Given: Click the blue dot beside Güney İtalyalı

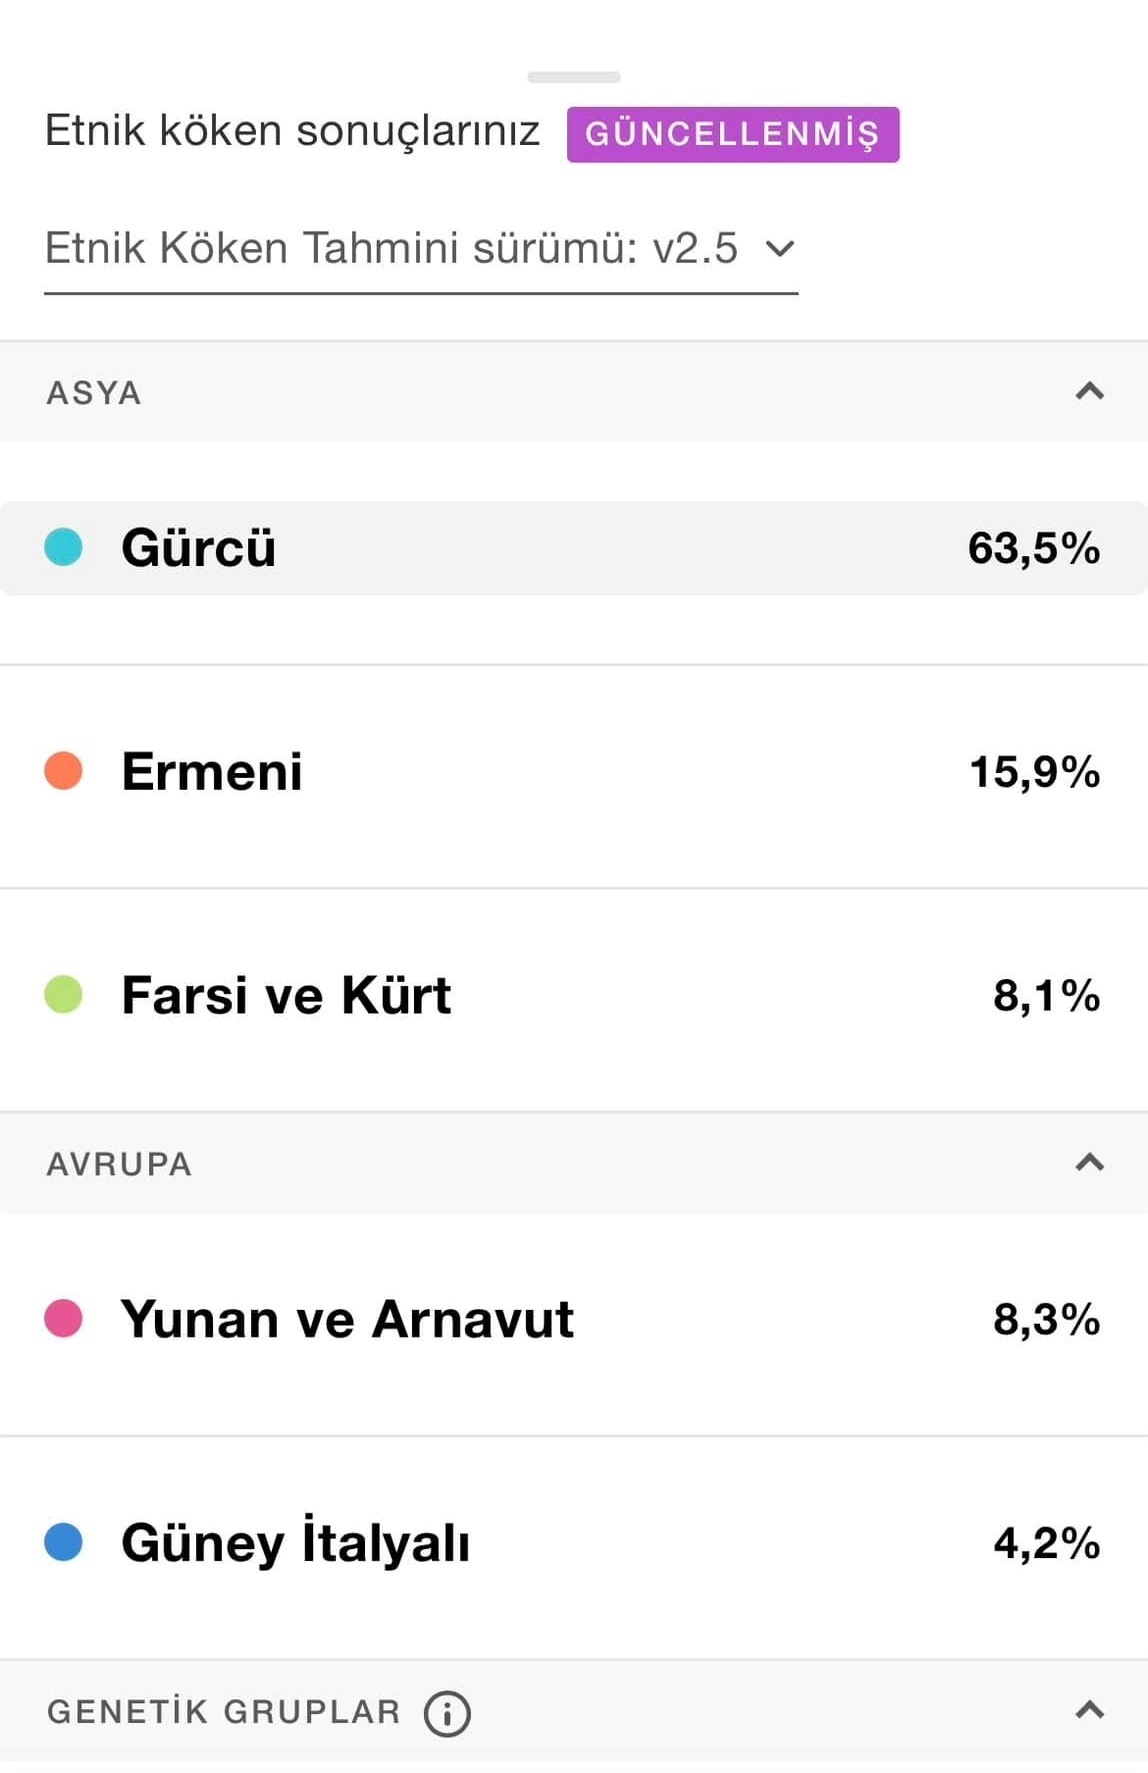Looking at the screenshot, I should (64, 1542).
